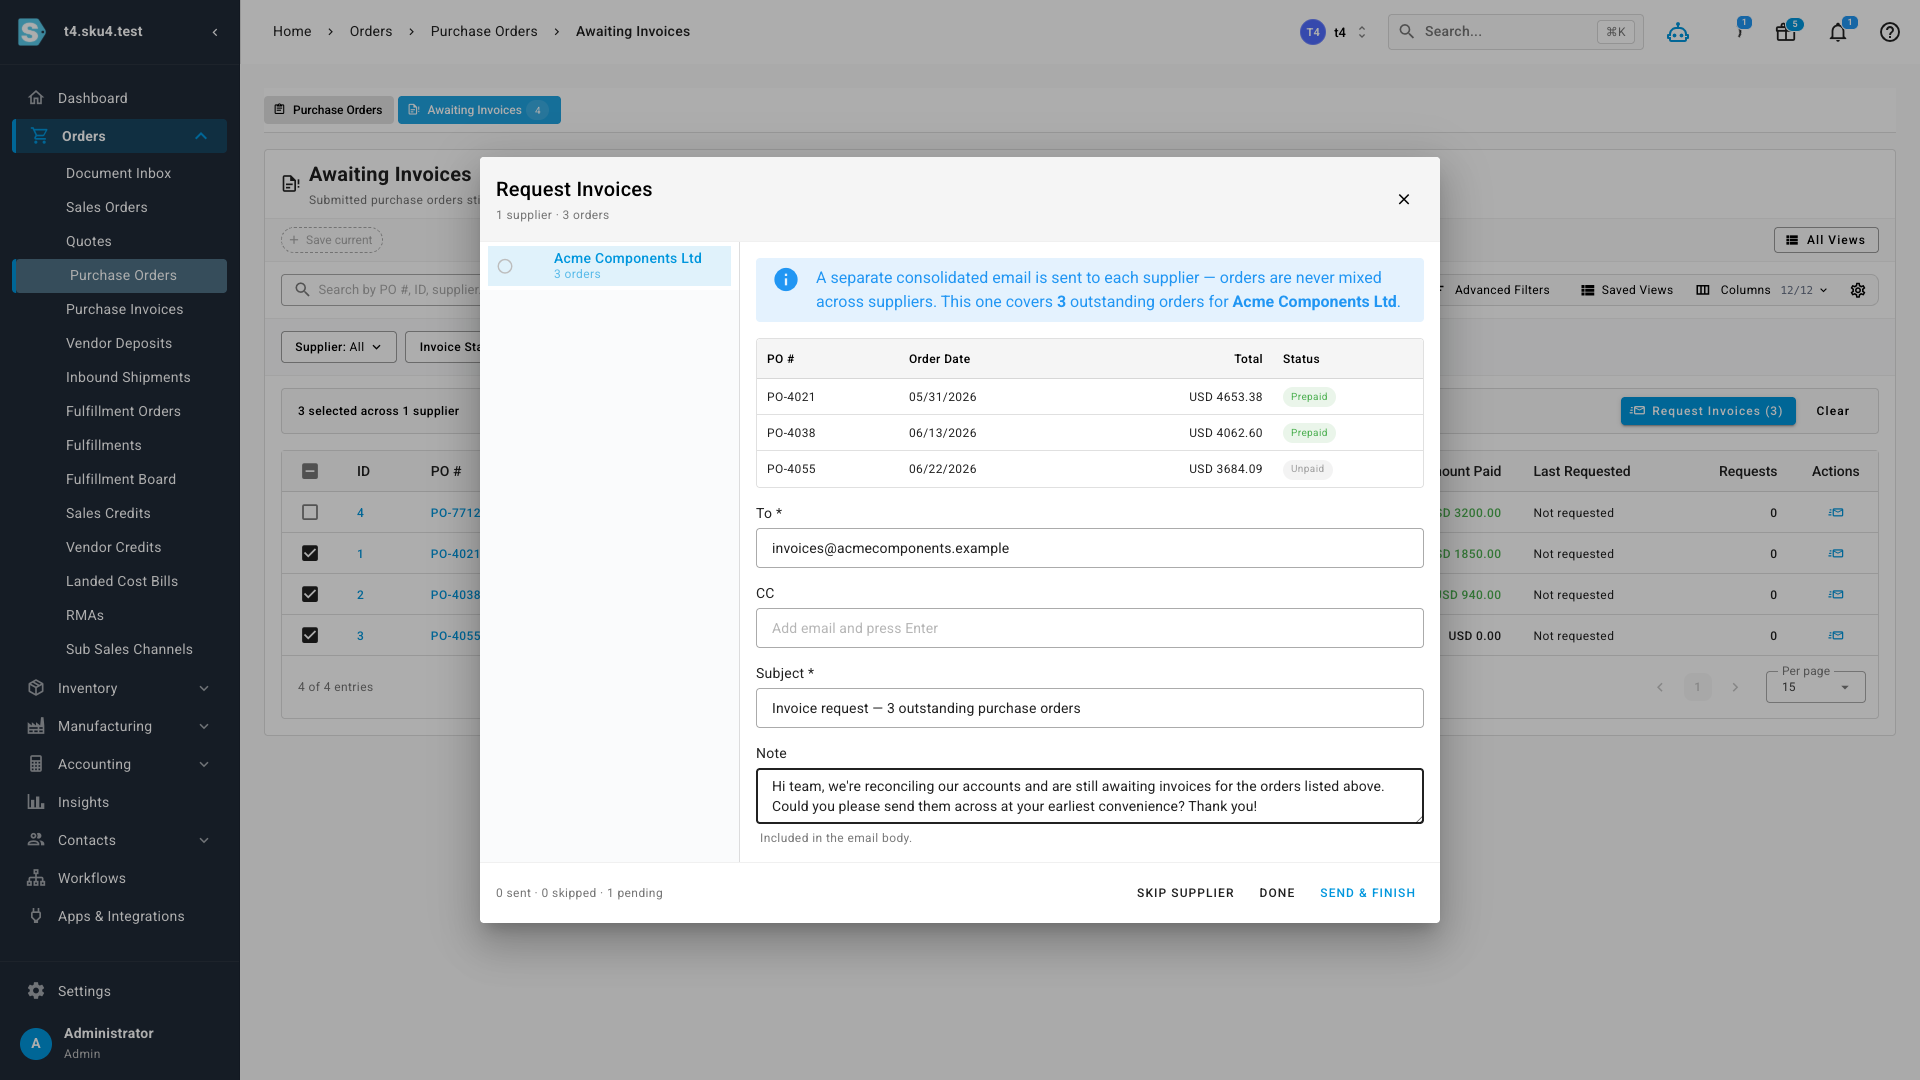Screen dimensions: 1920x1080
Task: Click the Done button
Action: point(1277,893)
